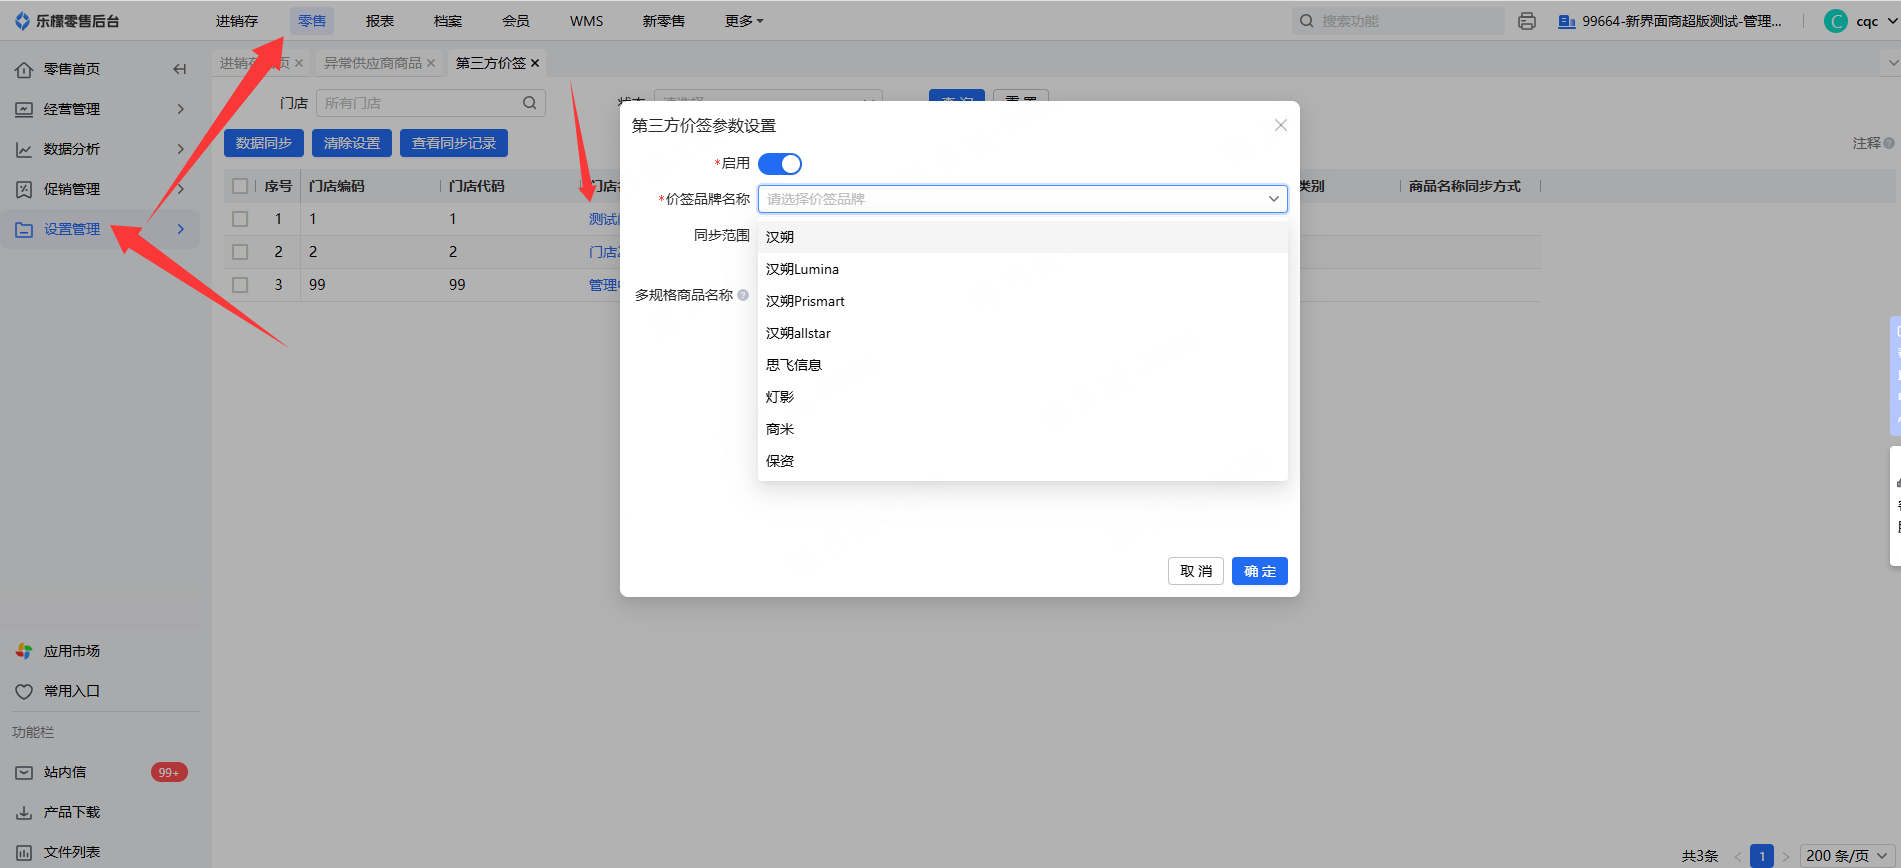Viewport: 1901px width, 868px height.
Task: Open the 200 条/页 page size dropdown
Action: point(1846,856)
